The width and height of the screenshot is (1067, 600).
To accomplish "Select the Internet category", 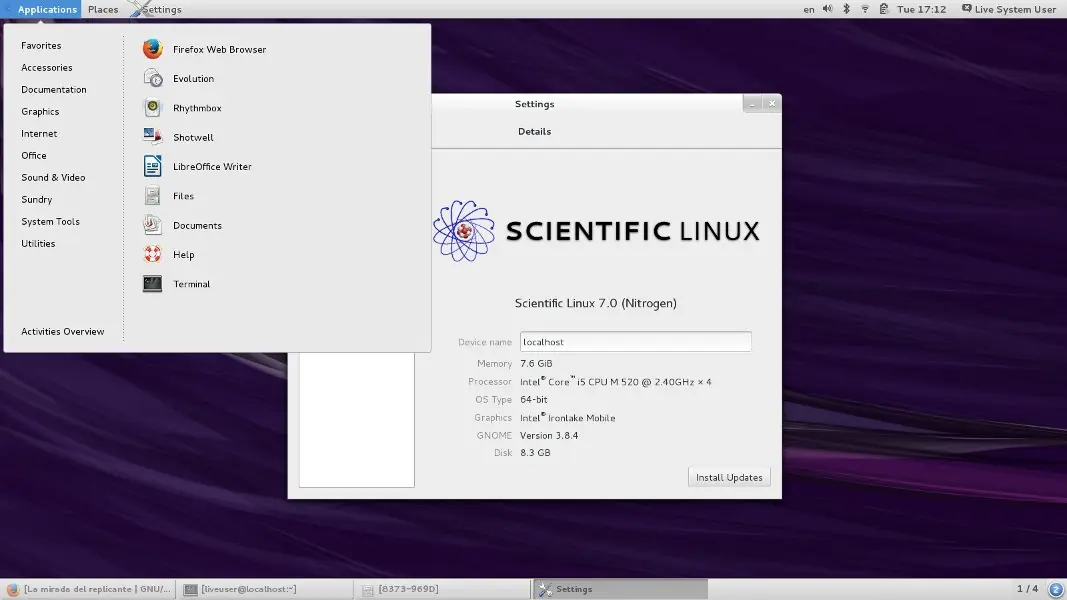I will pos(39,133).
